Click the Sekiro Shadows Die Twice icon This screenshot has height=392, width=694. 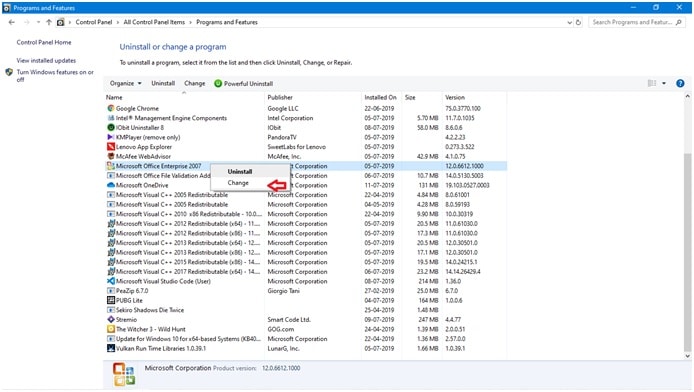111,310
